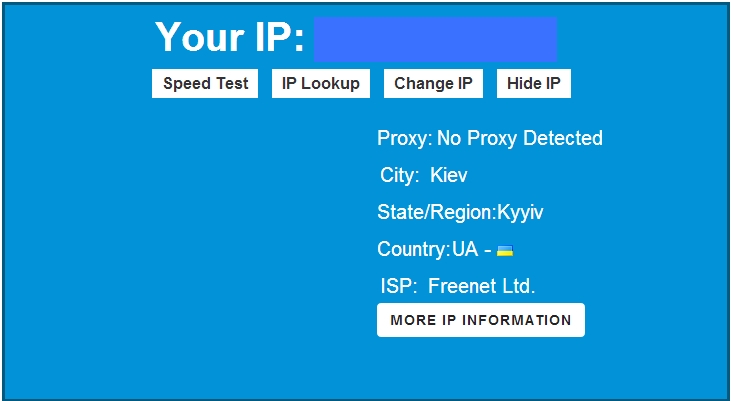The image size is (731, 401).
Task: Choose the Hide IP button
Action: pyautogui.click(x=534, y=83)
